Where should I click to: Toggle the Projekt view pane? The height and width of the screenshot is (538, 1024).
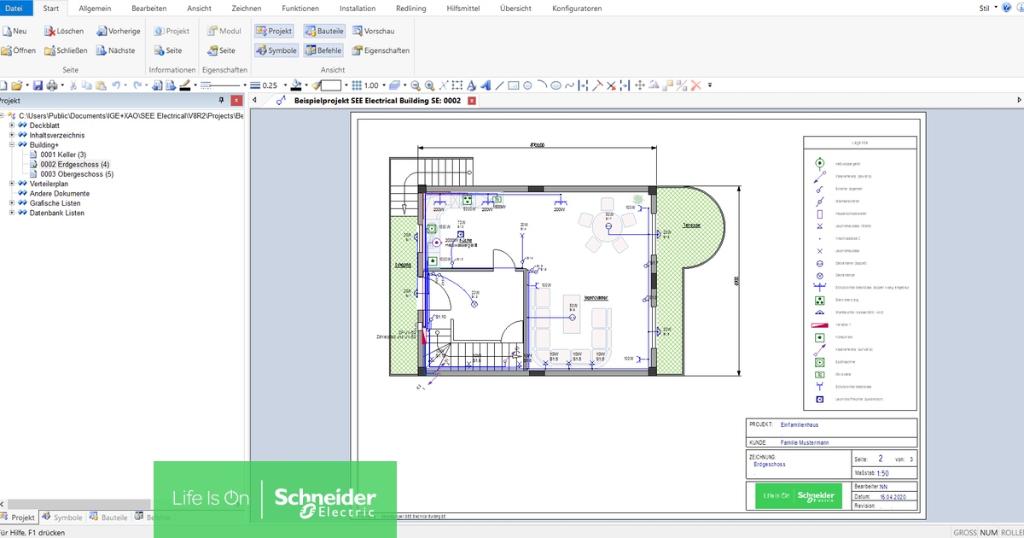tap(274, 31)
